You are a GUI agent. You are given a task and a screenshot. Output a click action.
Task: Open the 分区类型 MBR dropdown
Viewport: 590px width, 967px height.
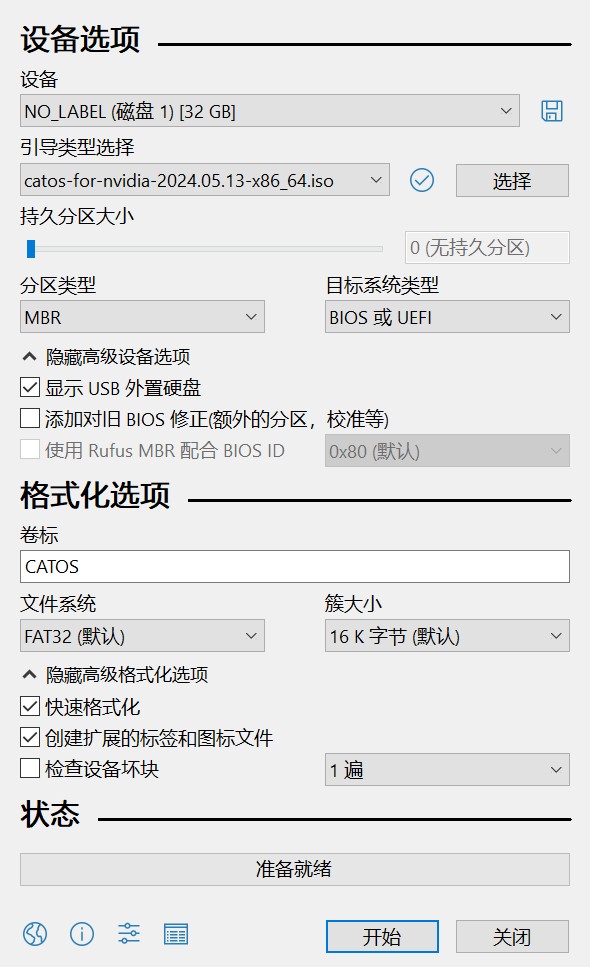[x=142, y=317]
